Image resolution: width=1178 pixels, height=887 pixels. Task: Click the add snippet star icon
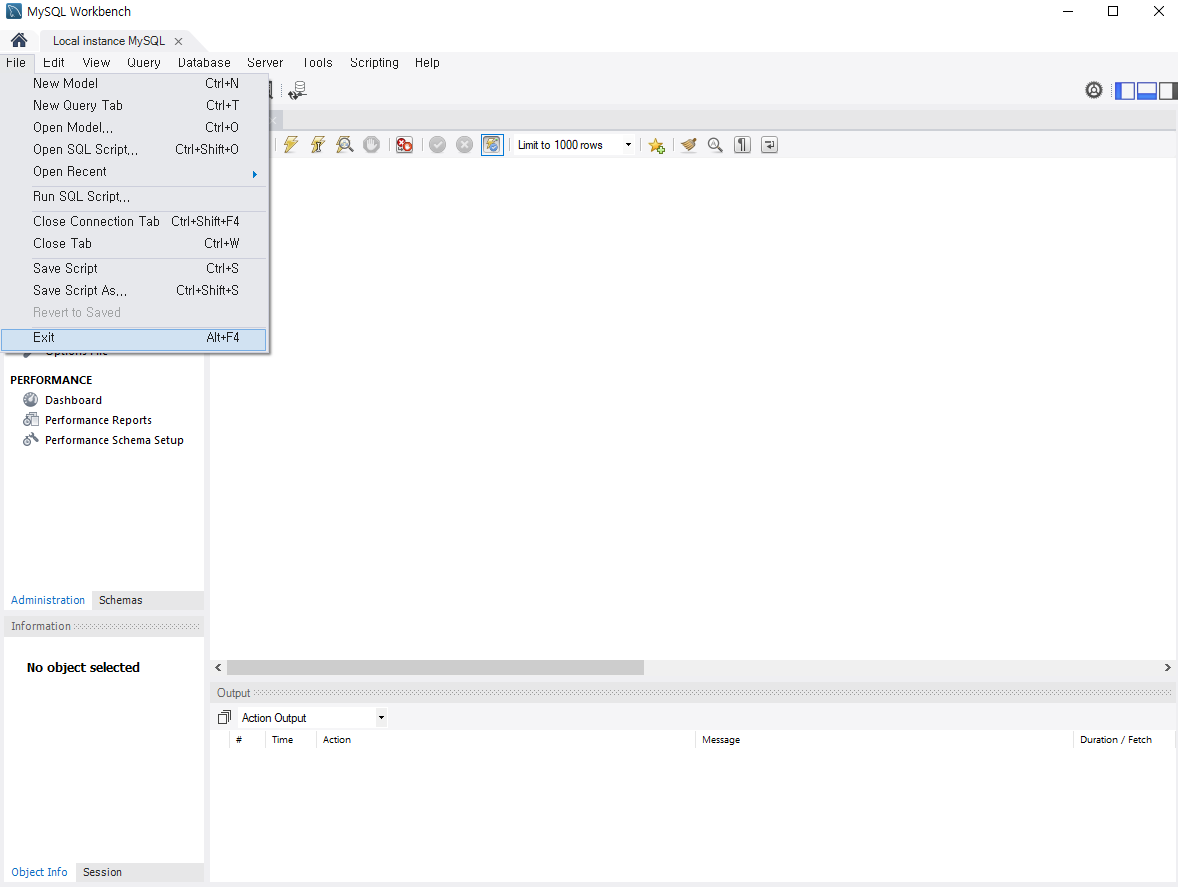pyautogui.click(x=657, y=145)
